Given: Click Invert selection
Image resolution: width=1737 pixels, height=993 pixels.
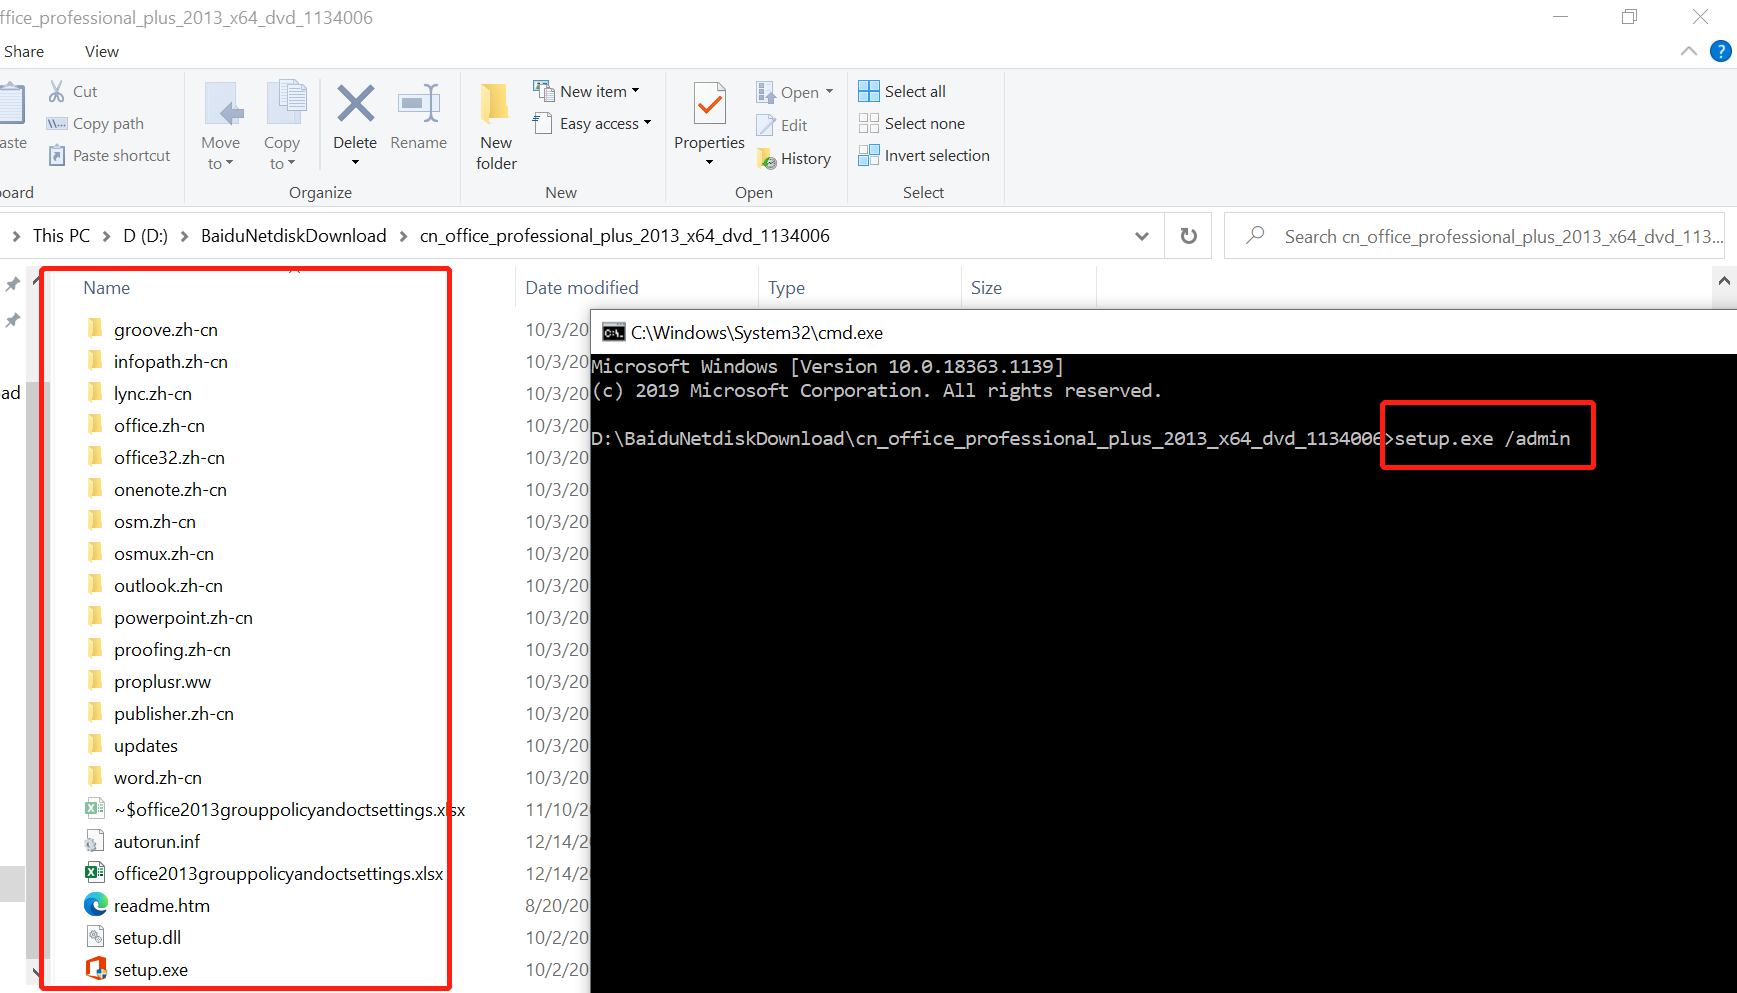Looking at the screenshot, I should [924, 155].
